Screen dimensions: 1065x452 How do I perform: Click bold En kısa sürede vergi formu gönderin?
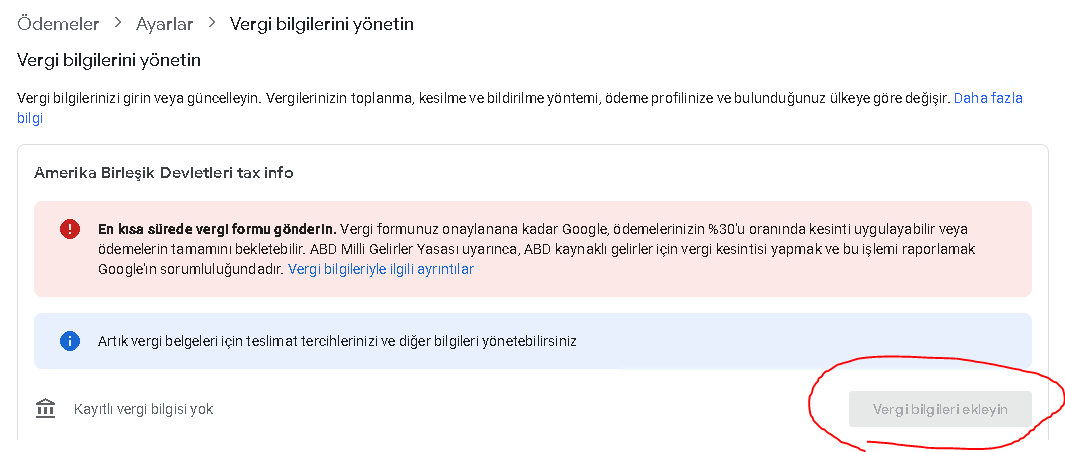(218, 228)
